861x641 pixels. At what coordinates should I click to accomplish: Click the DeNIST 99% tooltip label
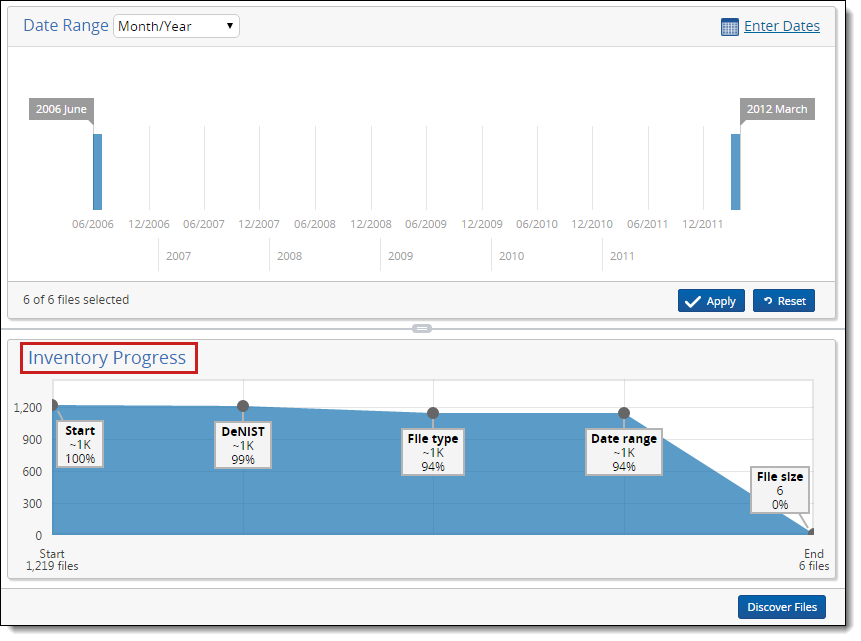tap(243, 445)
